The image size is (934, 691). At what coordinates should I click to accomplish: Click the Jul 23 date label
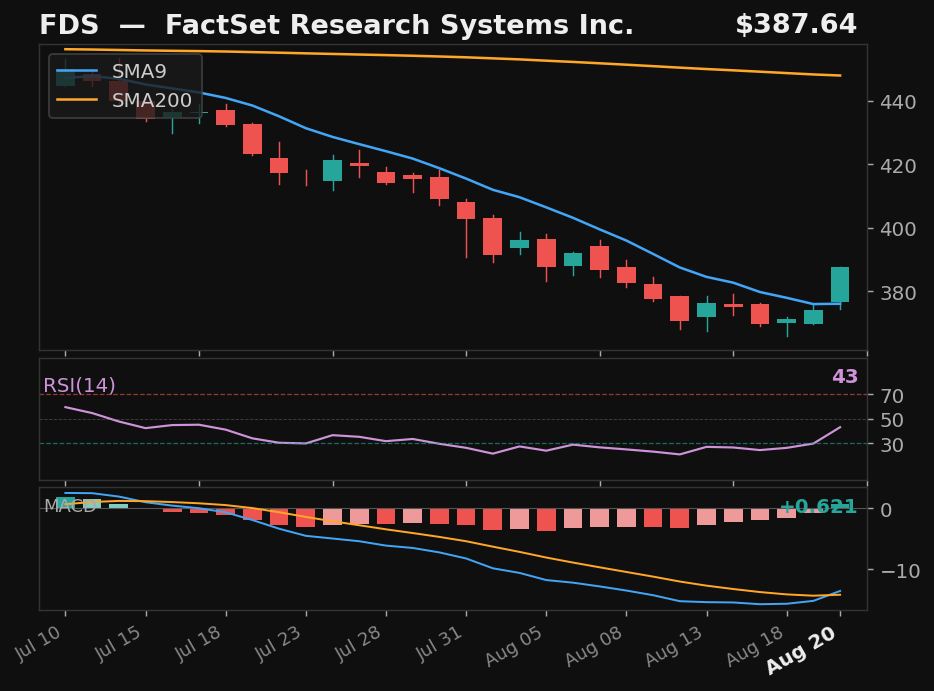point(279,643)
